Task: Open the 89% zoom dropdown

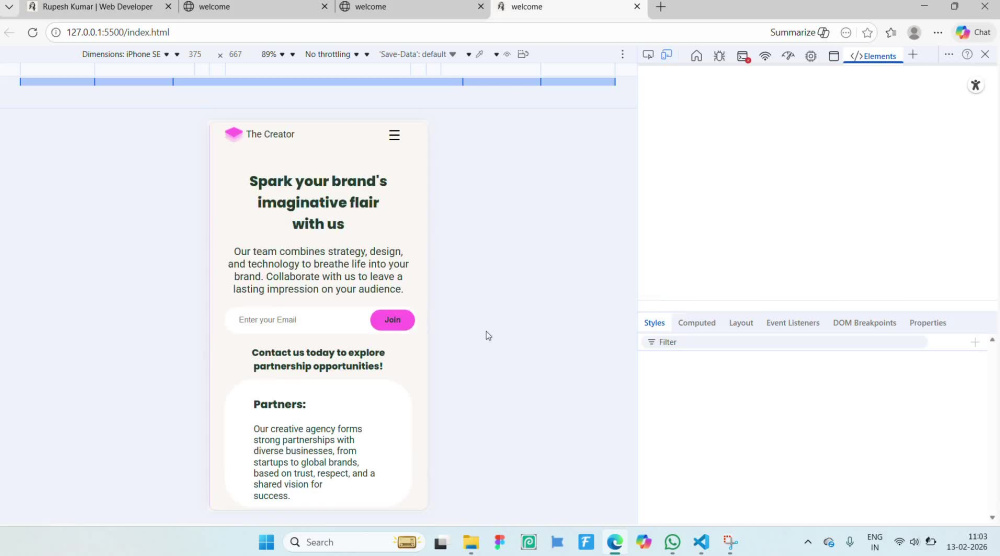Action: [273, 54]
